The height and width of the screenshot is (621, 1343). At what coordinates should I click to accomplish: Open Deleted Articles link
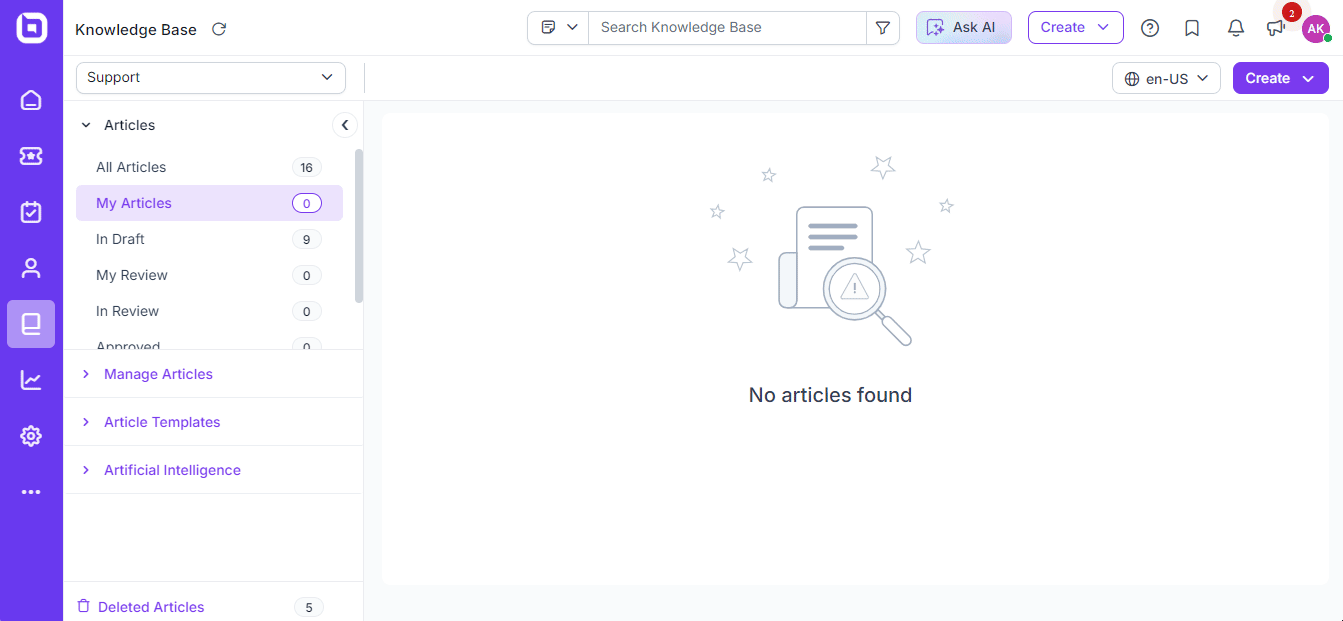151,607
